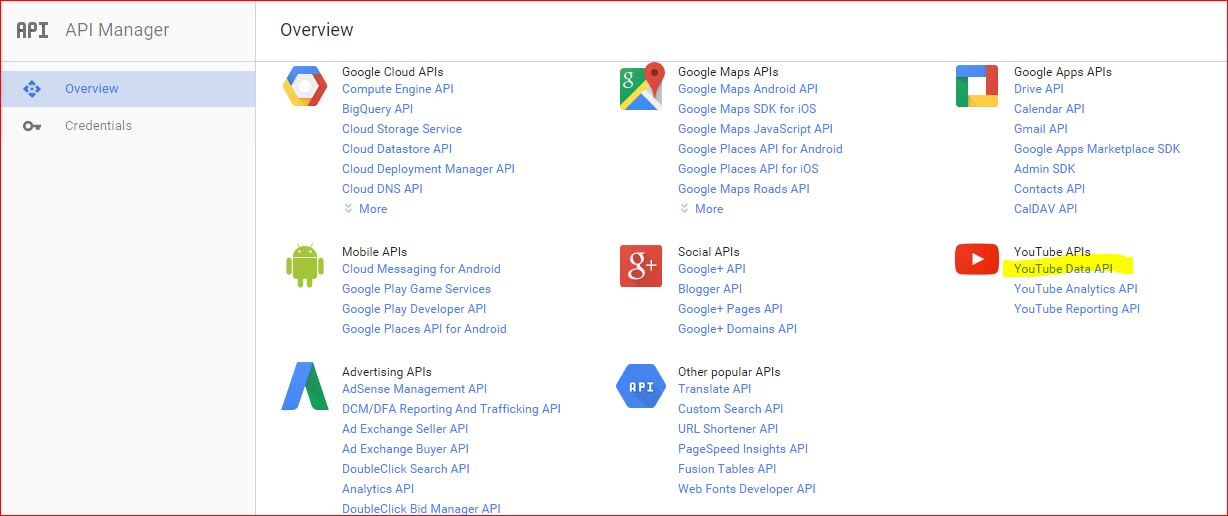Click the Other popular APIs hexagon icon
The image size is (1228, 516).
641,386
